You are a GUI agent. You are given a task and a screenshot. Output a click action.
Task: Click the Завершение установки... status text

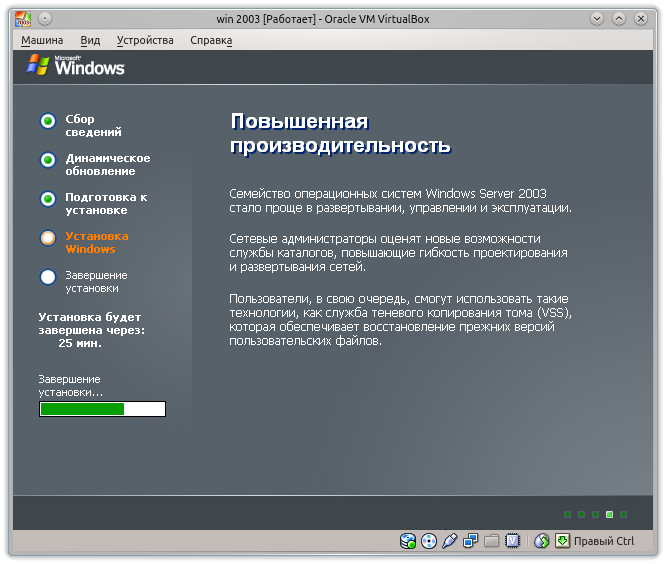tap(71, 386)
